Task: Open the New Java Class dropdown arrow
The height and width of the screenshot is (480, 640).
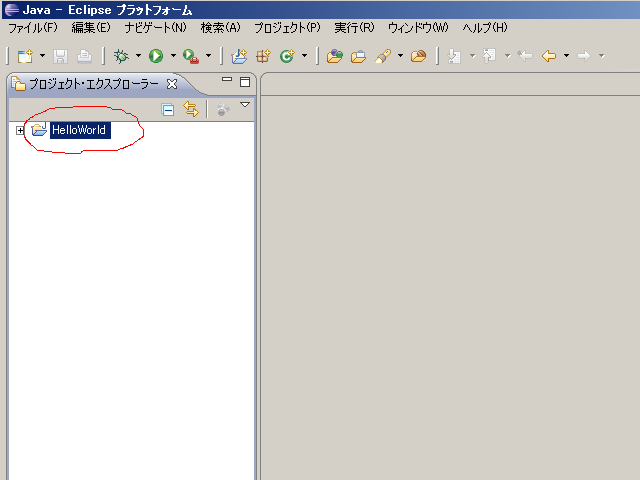Action: click(304, 56)
